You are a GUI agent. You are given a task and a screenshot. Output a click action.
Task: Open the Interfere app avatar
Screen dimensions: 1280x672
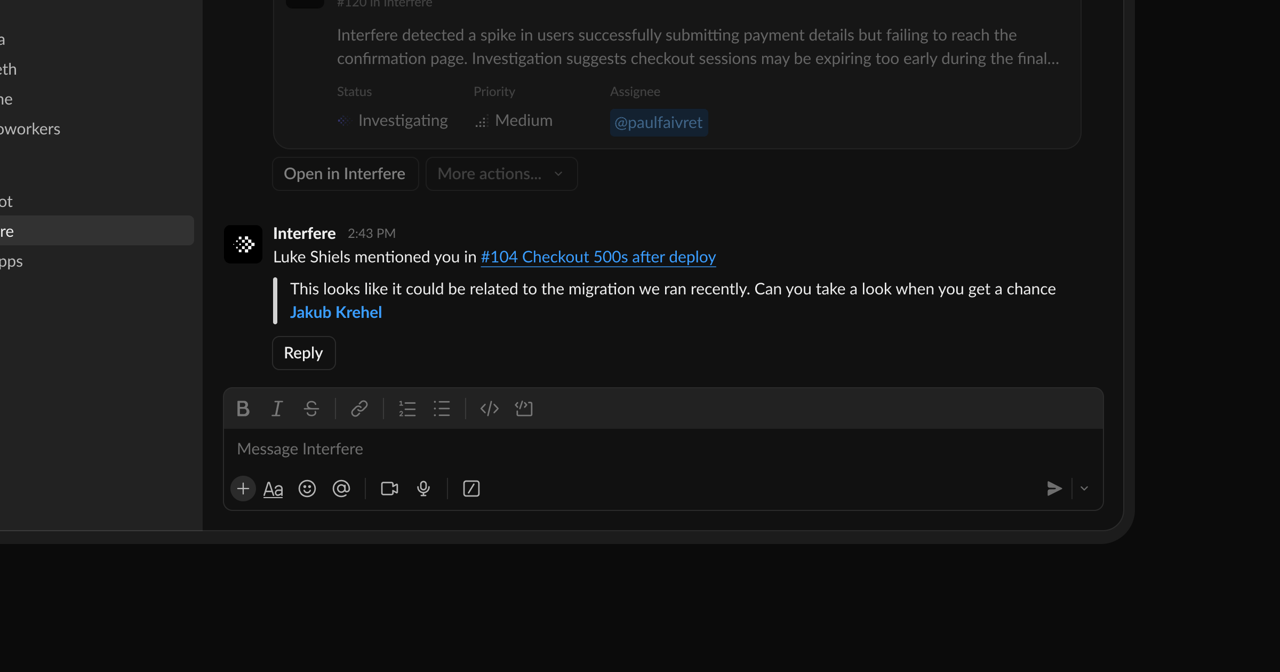(x=243, y=244)
